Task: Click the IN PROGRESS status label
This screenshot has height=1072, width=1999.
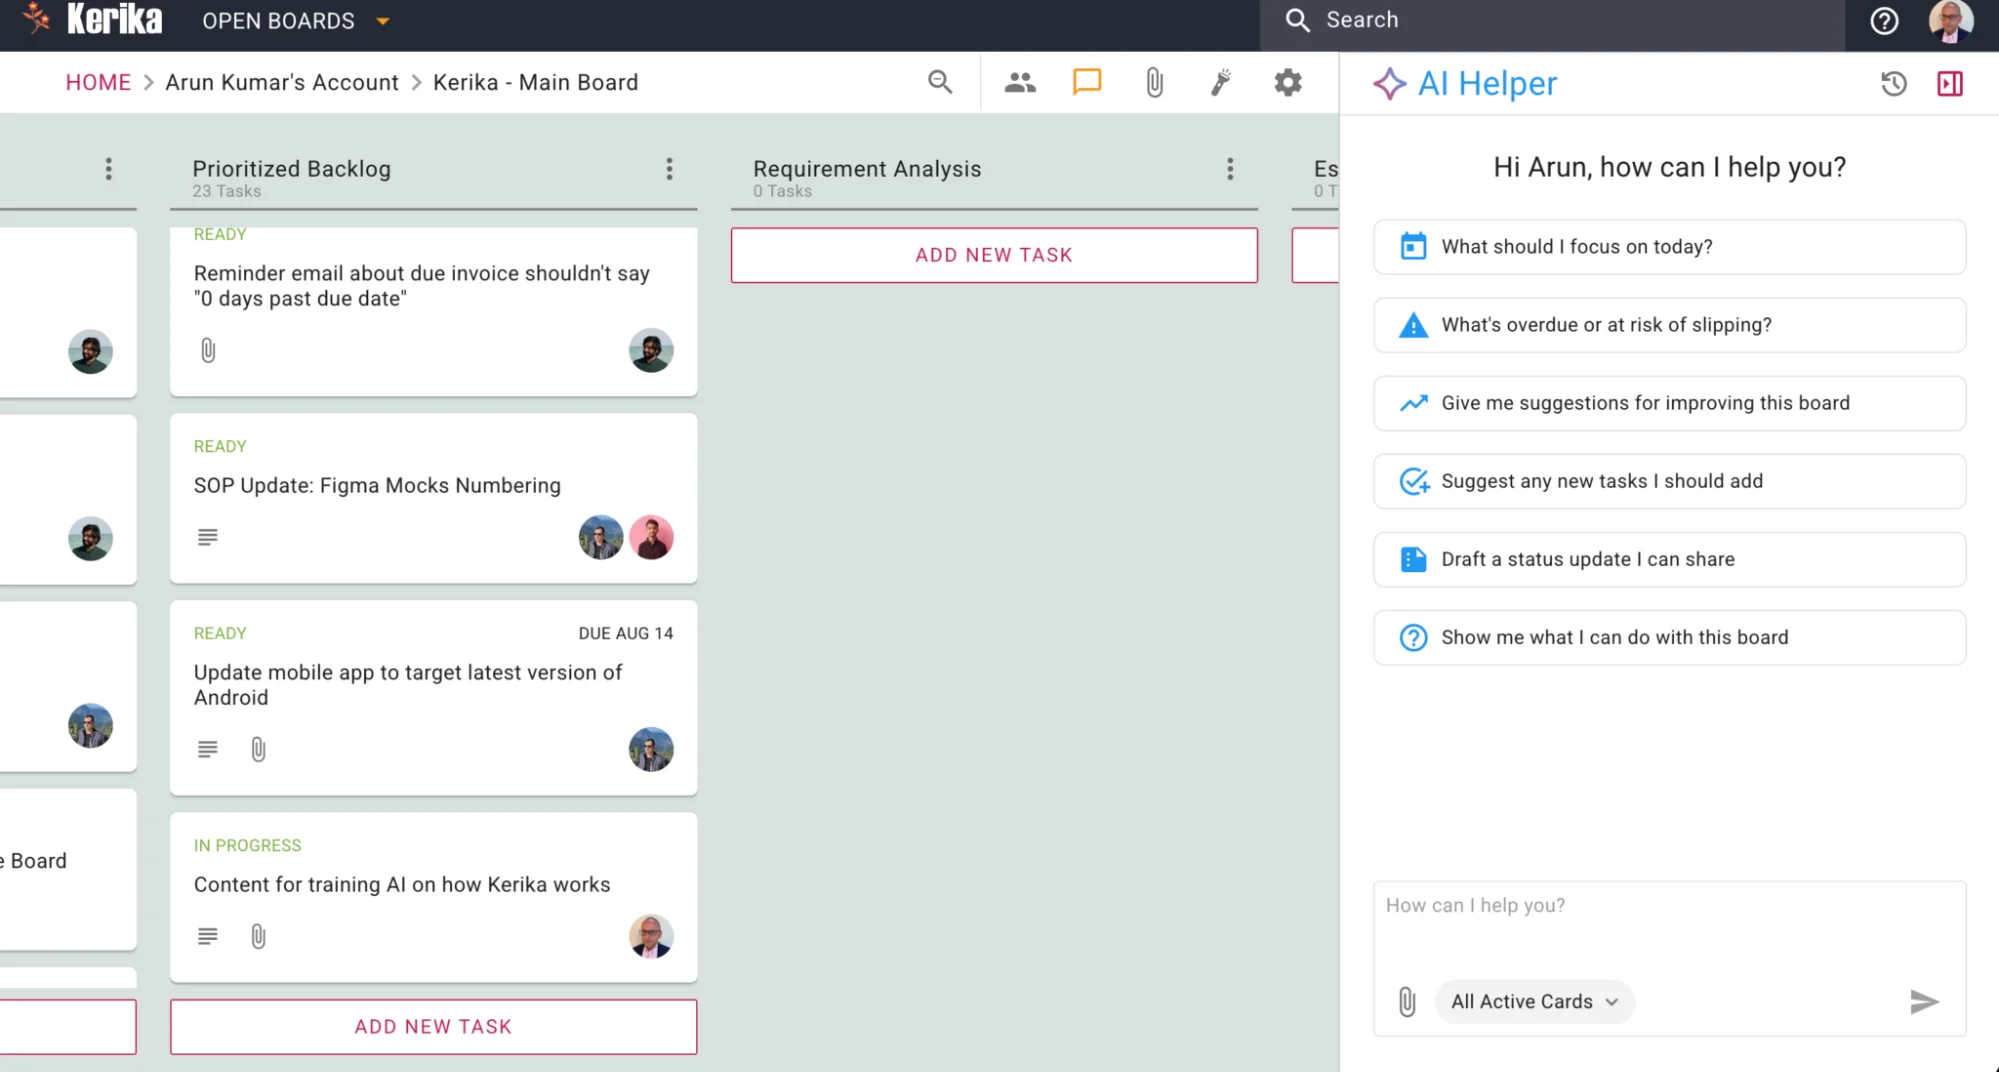Action: [x=247, y=845]
